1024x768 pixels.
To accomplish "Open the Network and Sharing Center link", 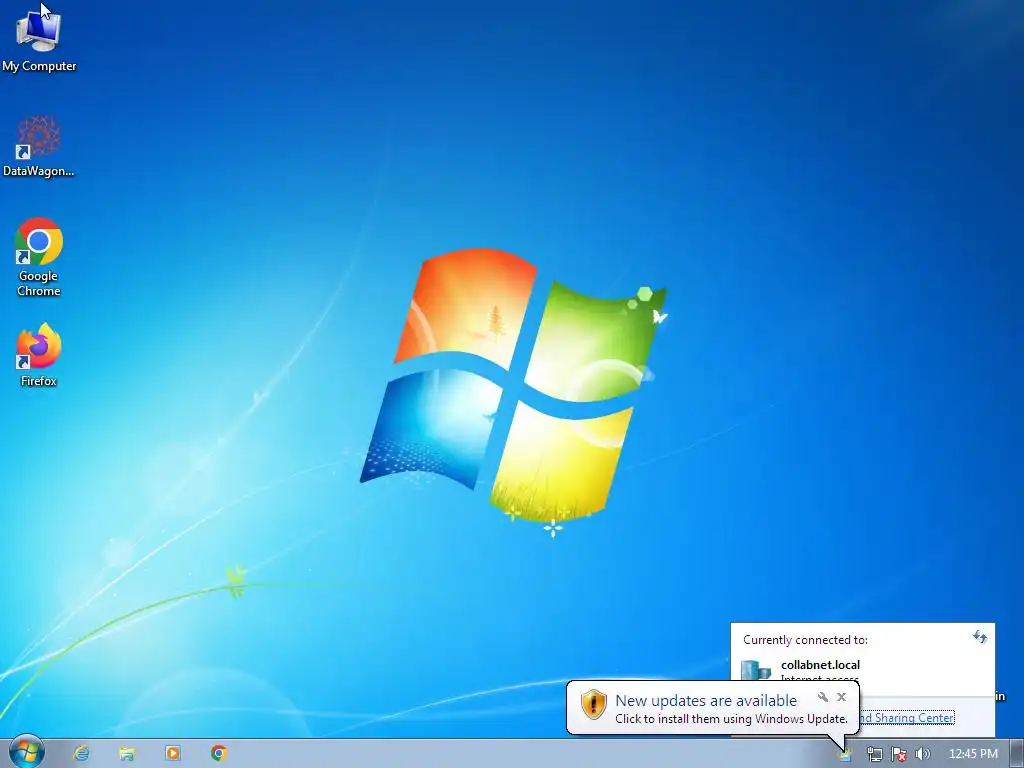I will pyautogui.click(x=908, y=718).
